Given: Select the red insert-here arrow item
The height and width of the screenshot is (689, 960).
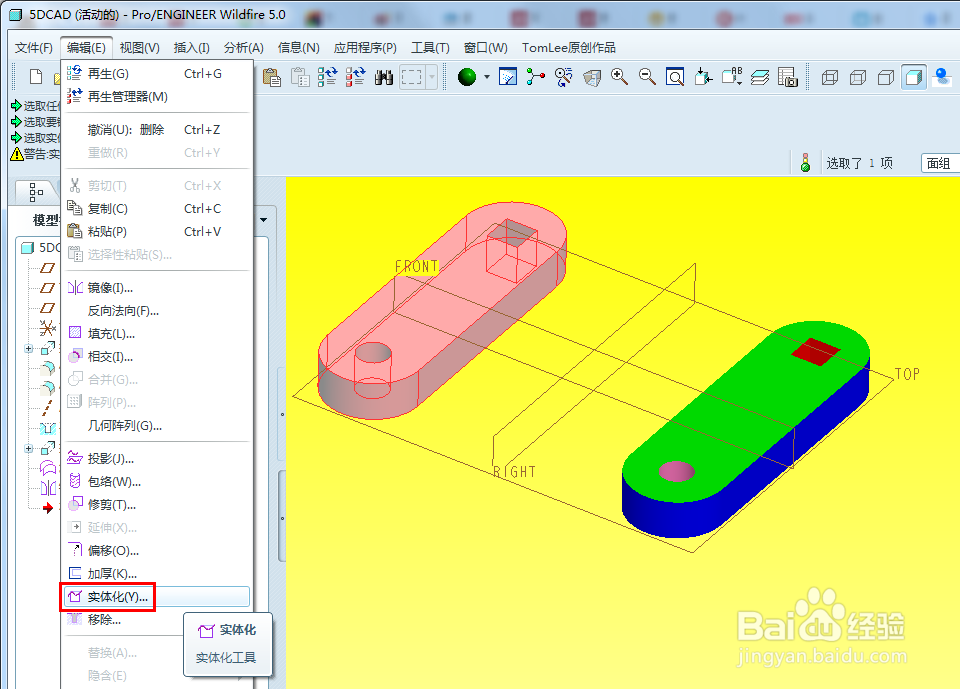Looking at the screenshot, I should click(x=48, y=508).
